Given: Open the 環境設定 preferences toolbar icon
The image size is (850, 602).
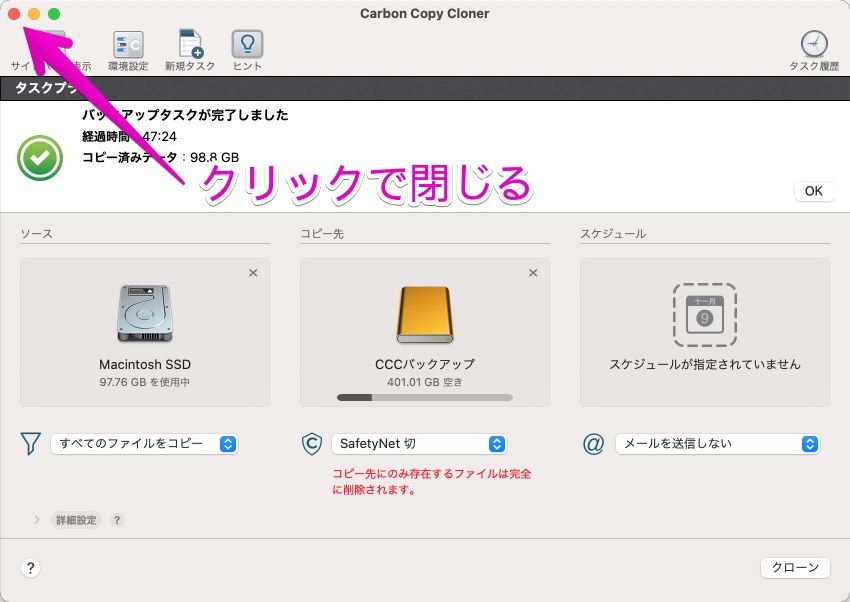Looking at the screenshot, I should point(128,45).
